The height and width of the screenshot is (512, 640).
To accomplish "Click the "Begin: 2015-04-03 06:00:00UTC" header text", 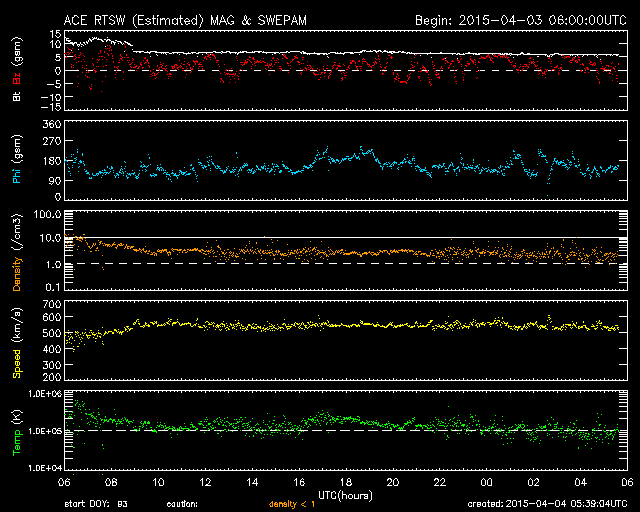I will (521, 20).
